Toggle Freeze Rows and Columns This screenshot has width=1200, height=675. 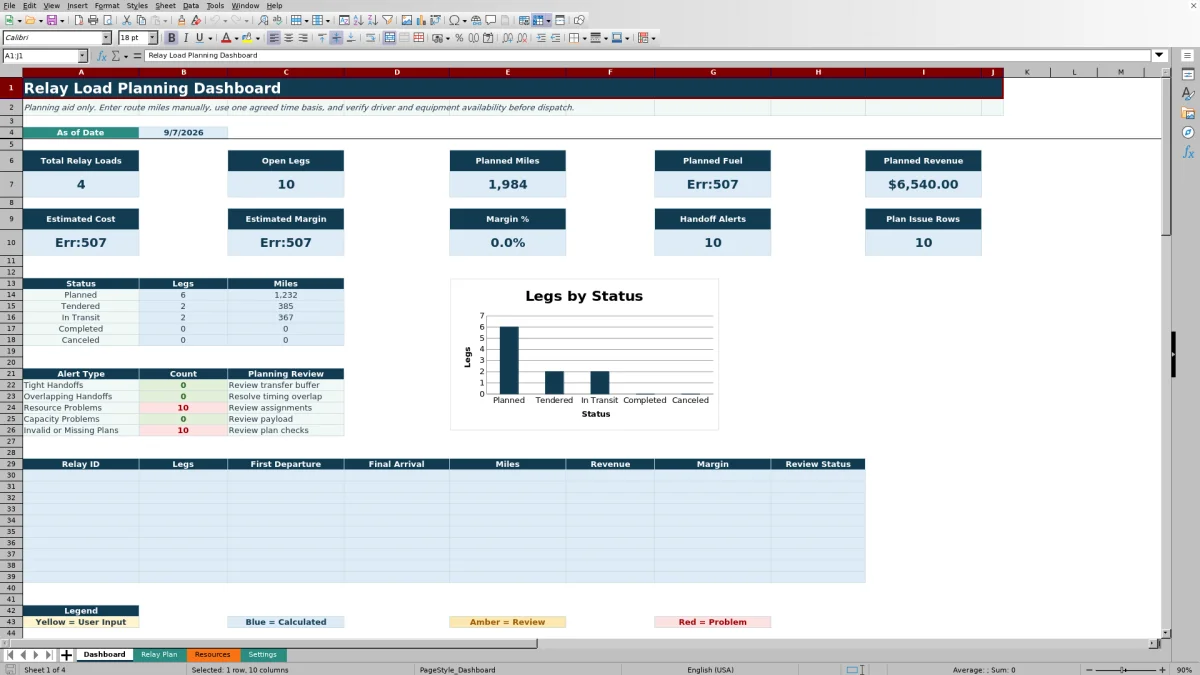point(538,20)
